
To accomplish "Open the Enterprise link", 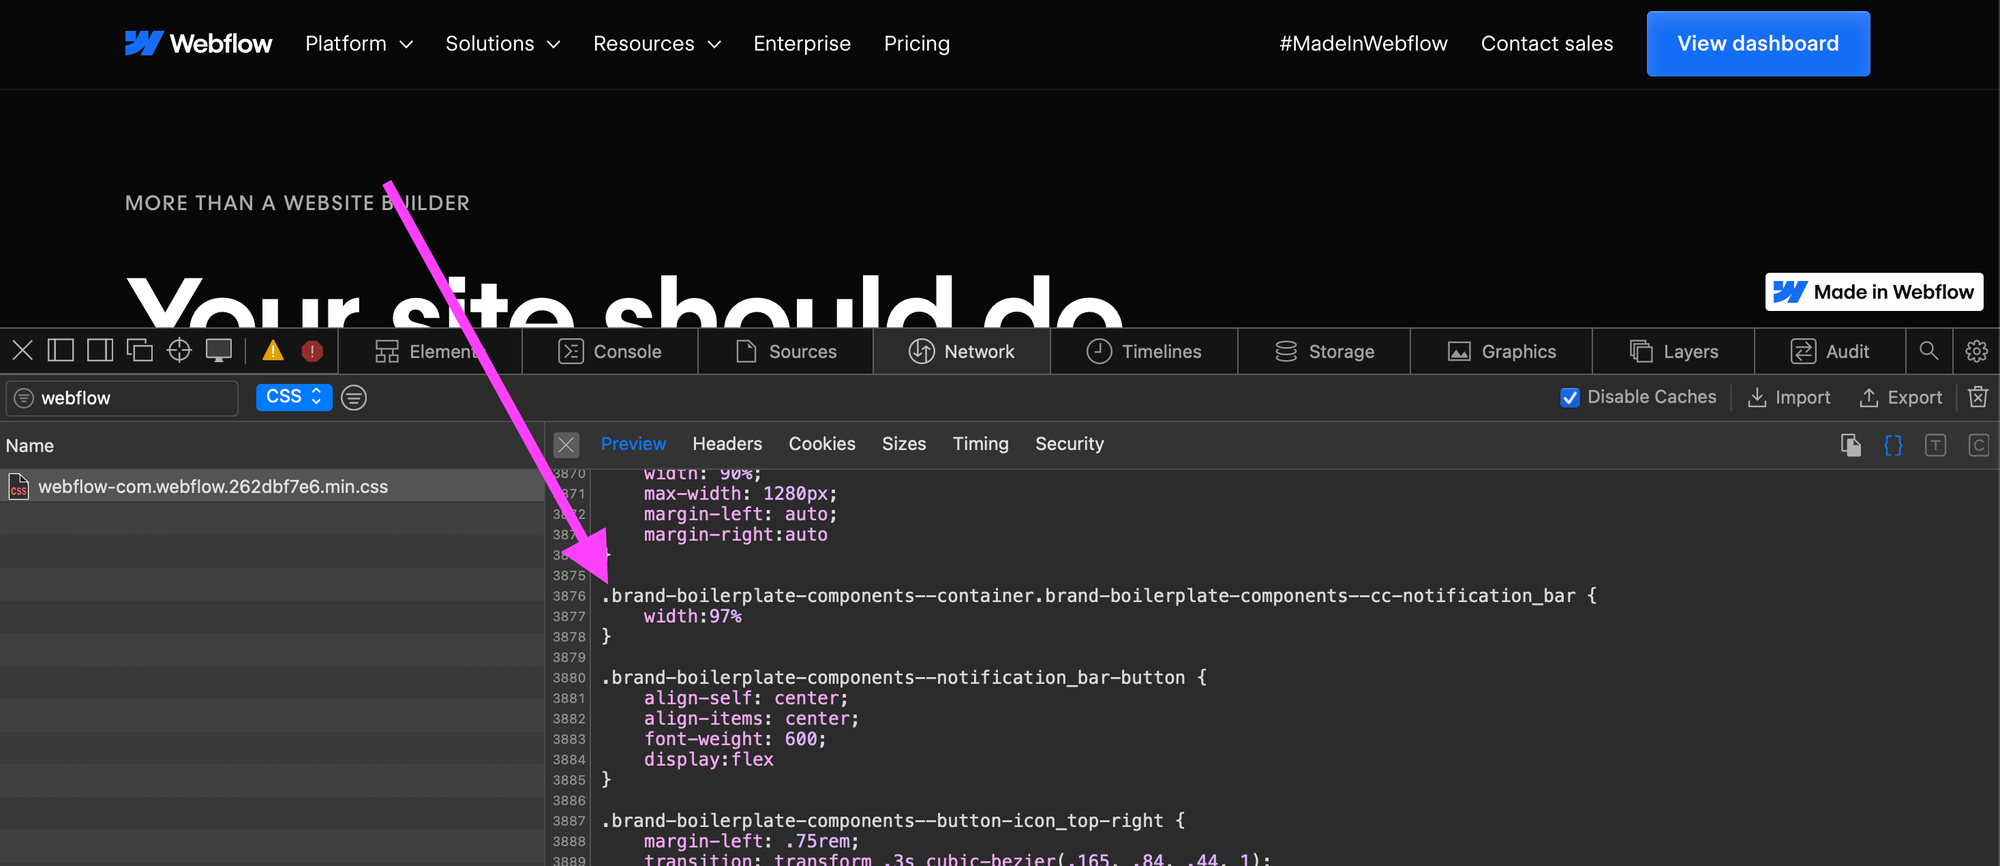I will click(x=802, y=43).
